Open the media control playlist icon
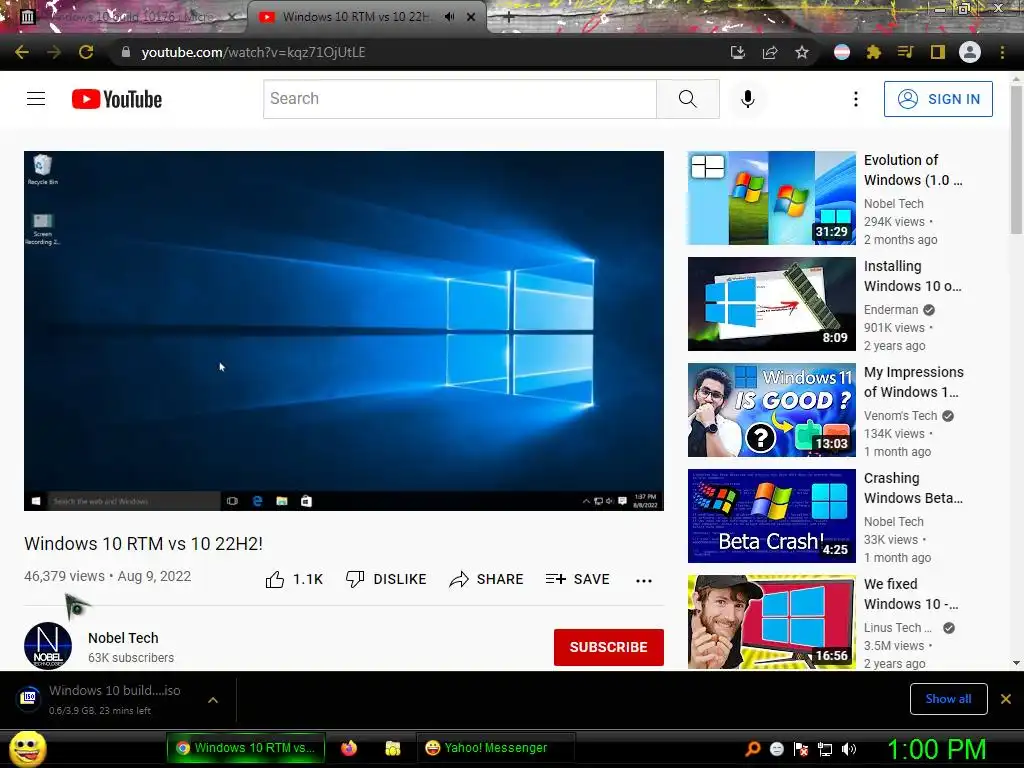Viewport: 1024px width, 768px height. point(905,52)
